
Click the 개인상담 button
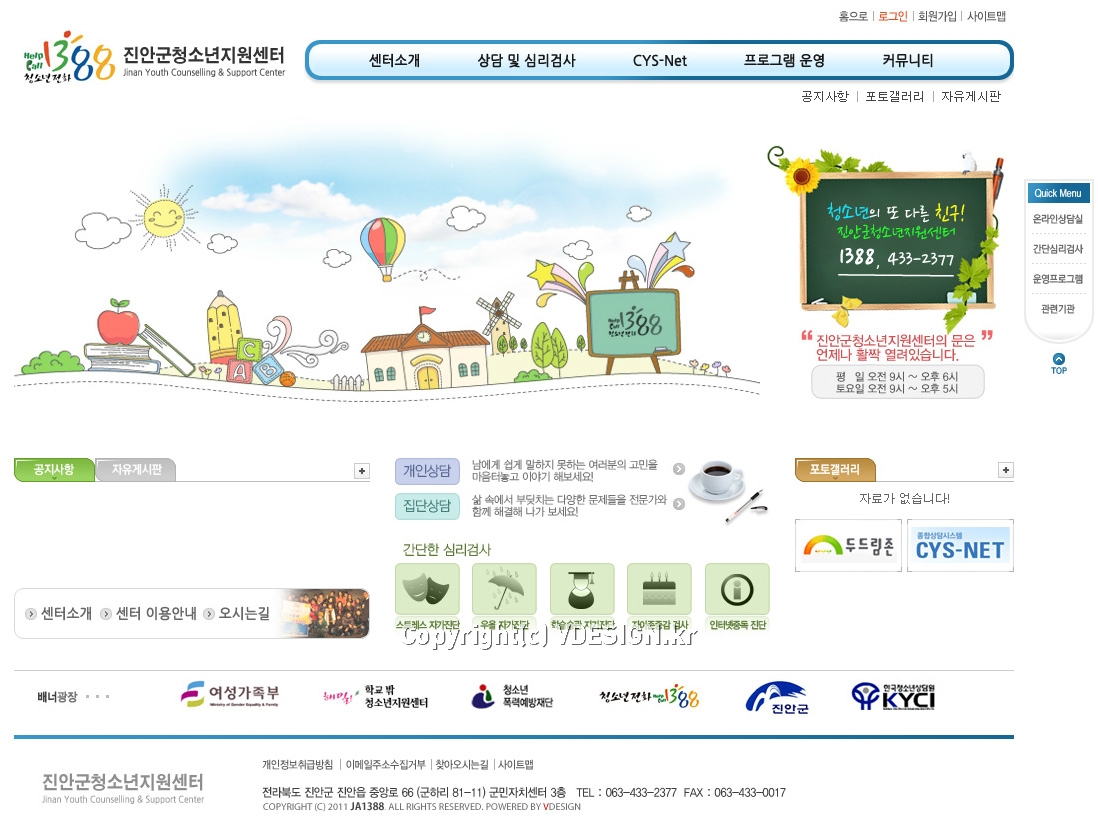pos(427,471)
